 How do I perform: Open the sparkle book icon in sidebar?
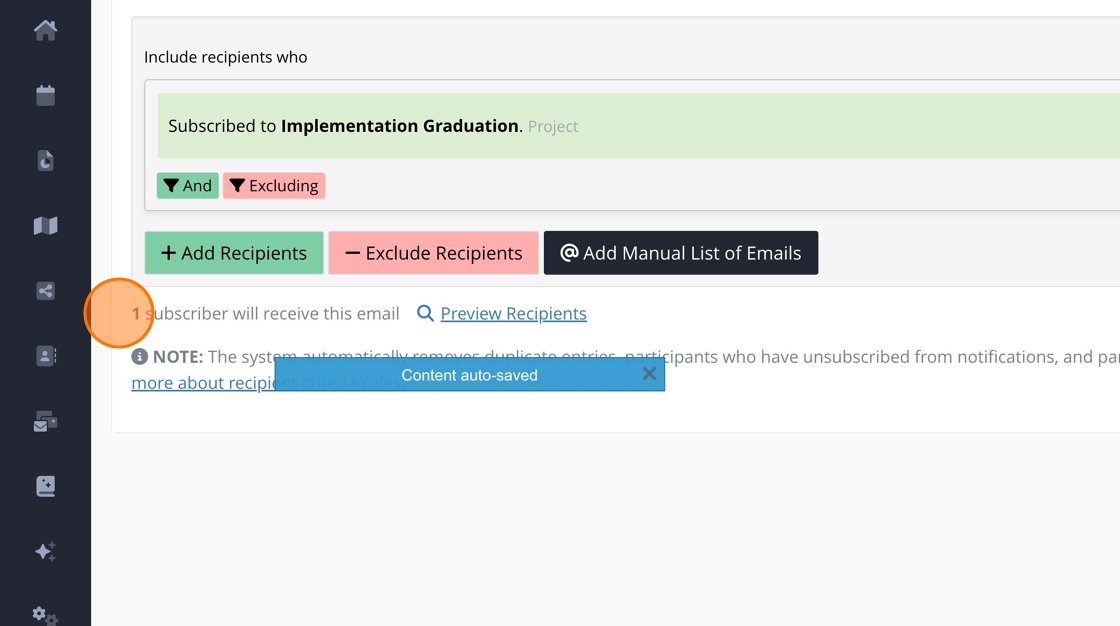pyautogui.click(x=45, y=486)
